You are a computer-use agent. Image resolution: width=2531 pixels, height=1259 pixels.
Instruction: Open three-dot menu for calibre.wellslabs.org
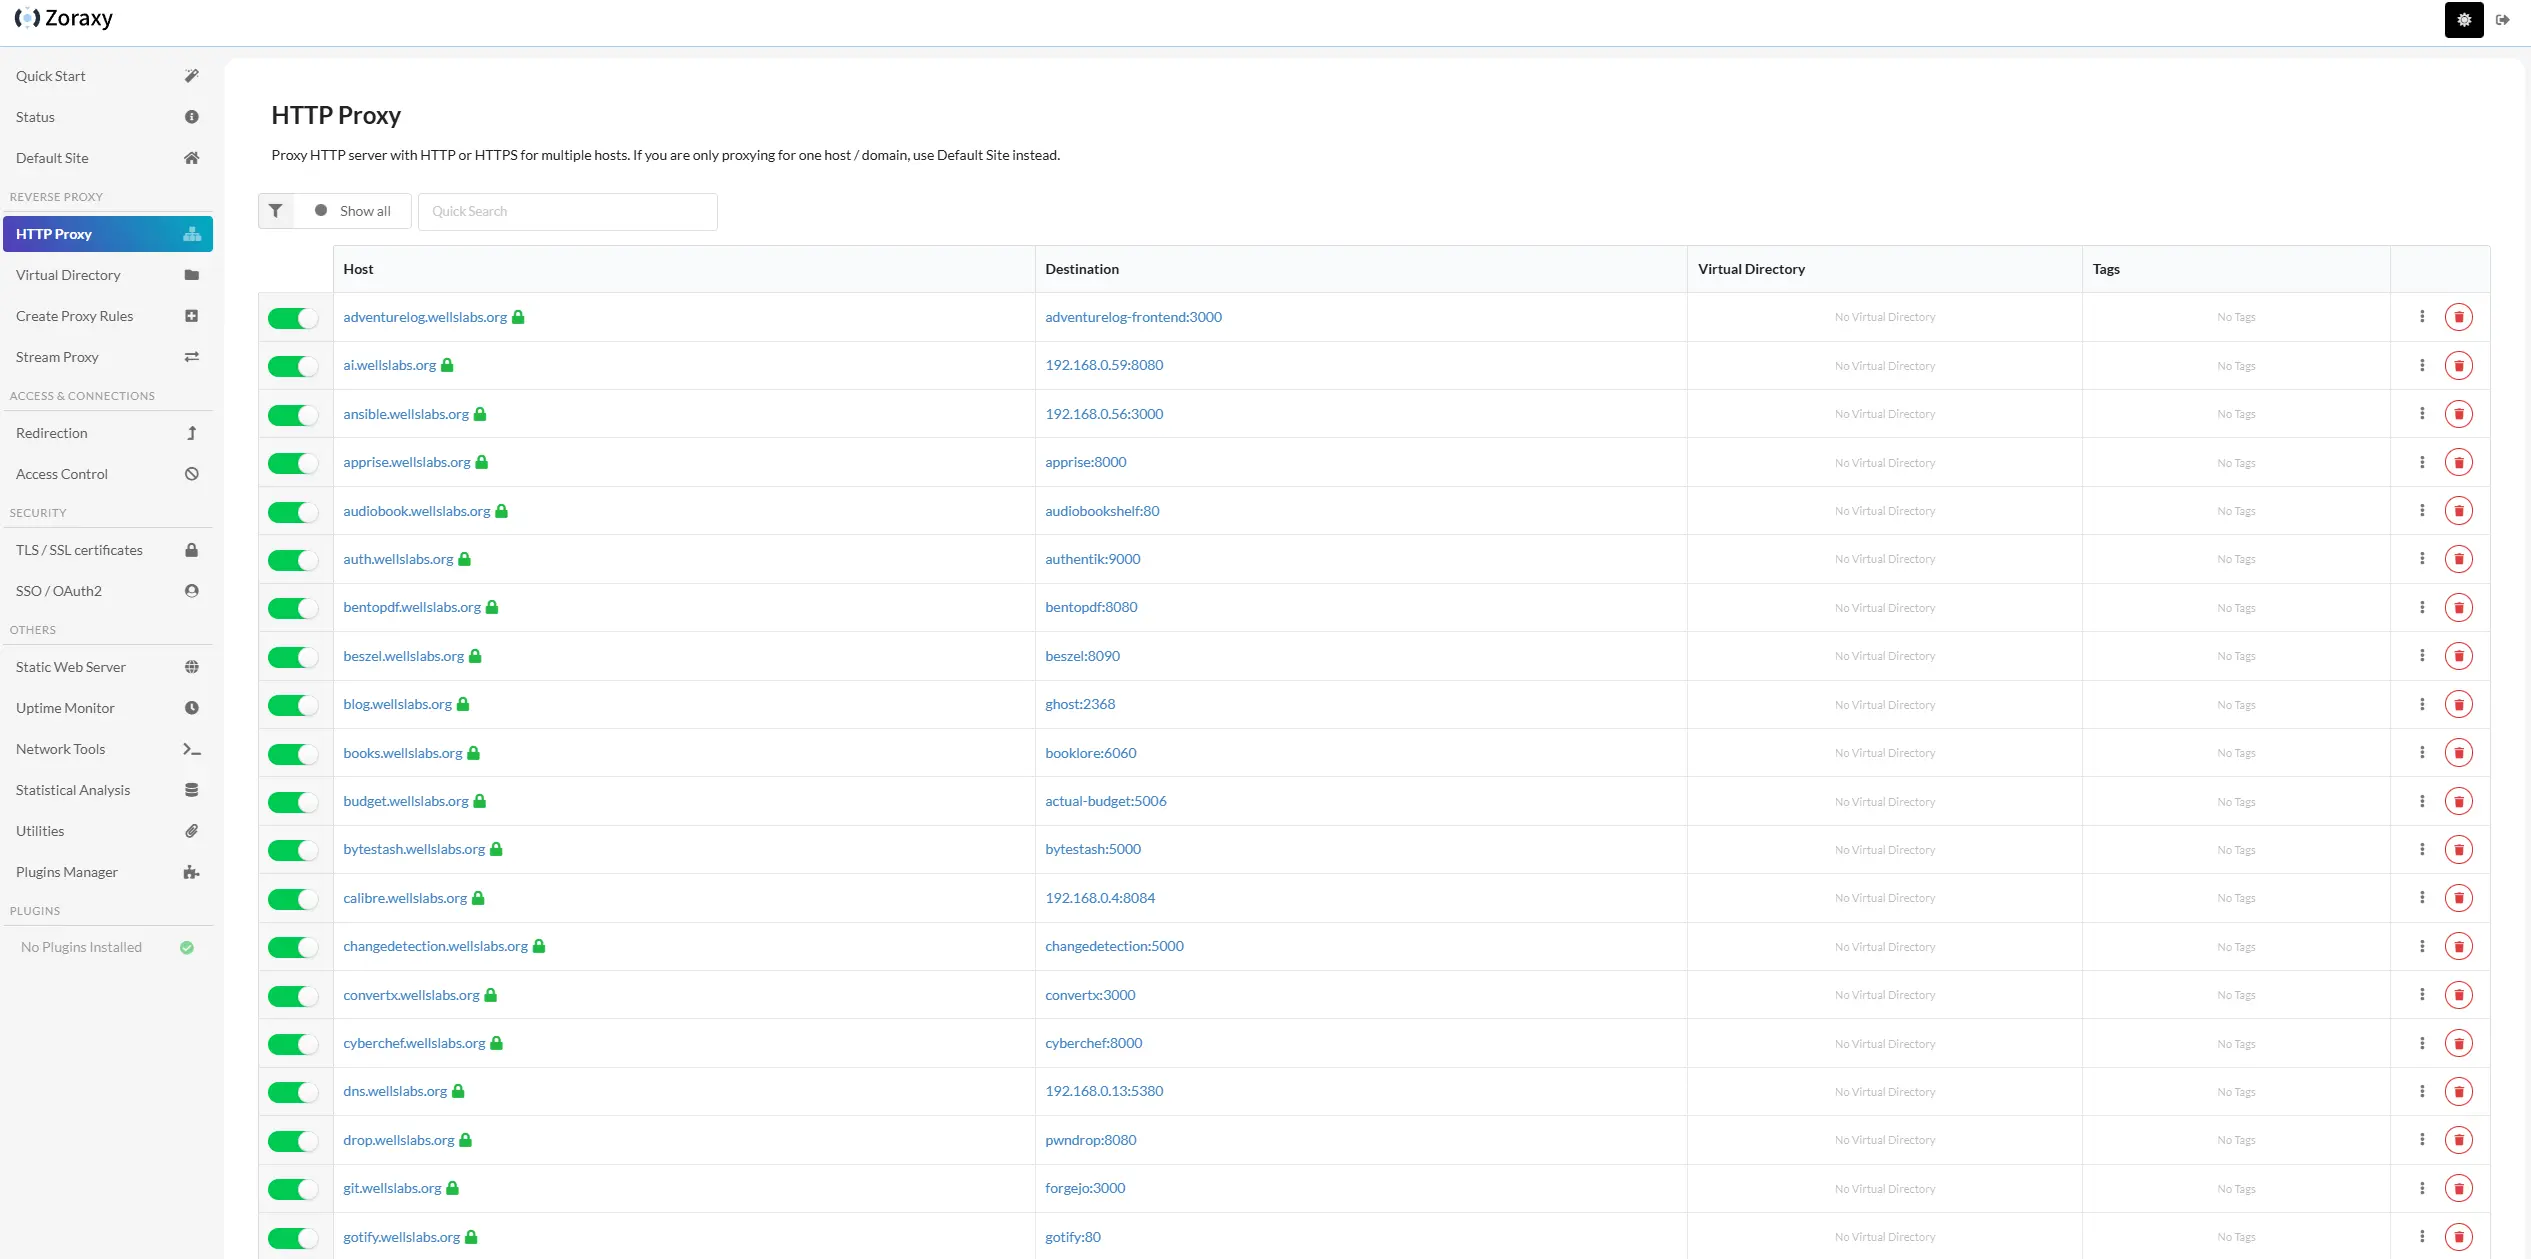click(x=2422, y=898)
